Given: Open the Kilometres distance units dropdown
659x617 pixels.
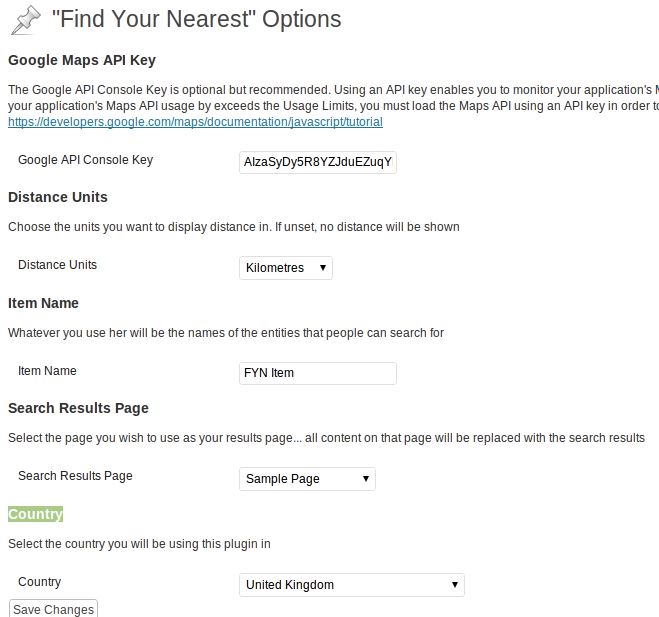Looking at the screenshot, I should coord(286,268).
